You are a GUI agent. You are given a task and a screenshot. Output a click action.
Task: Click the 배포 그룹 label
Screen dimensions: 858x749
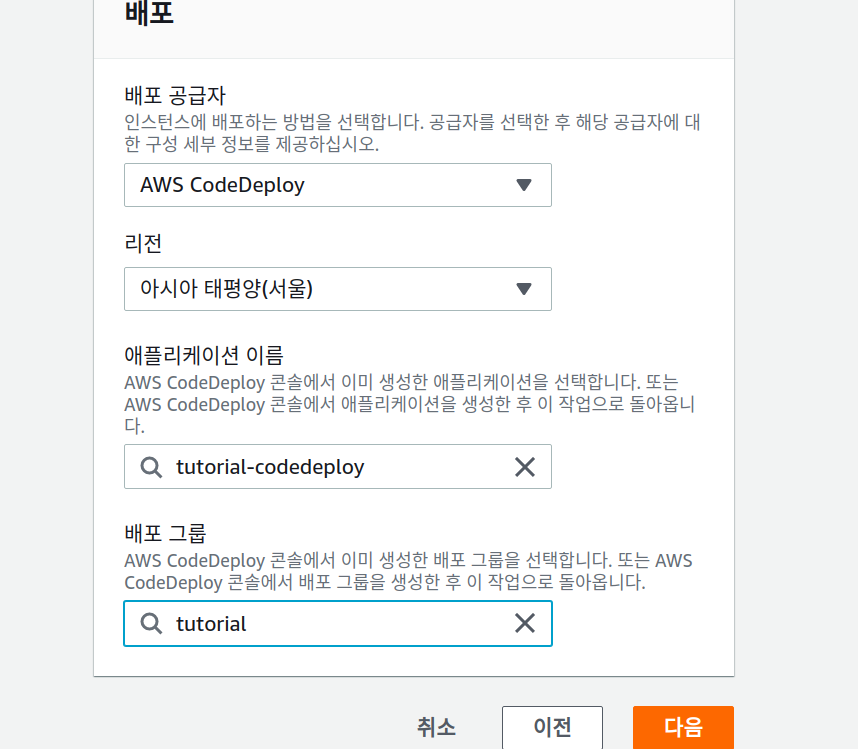click(165, 533)
